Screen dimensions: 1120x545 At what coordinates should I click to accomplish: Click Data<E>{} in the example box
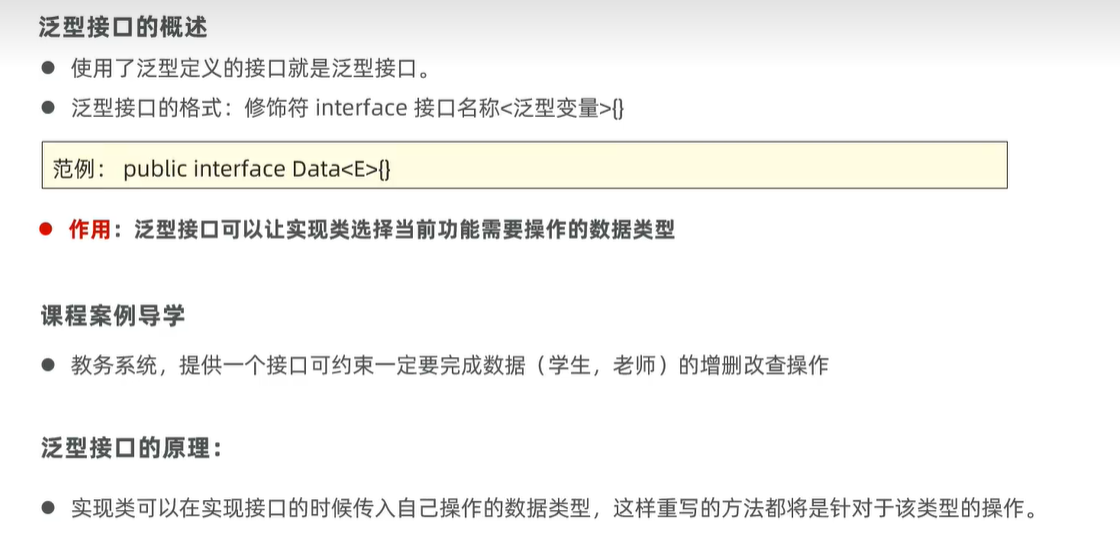pyautogui.click(x=341, y=169)
